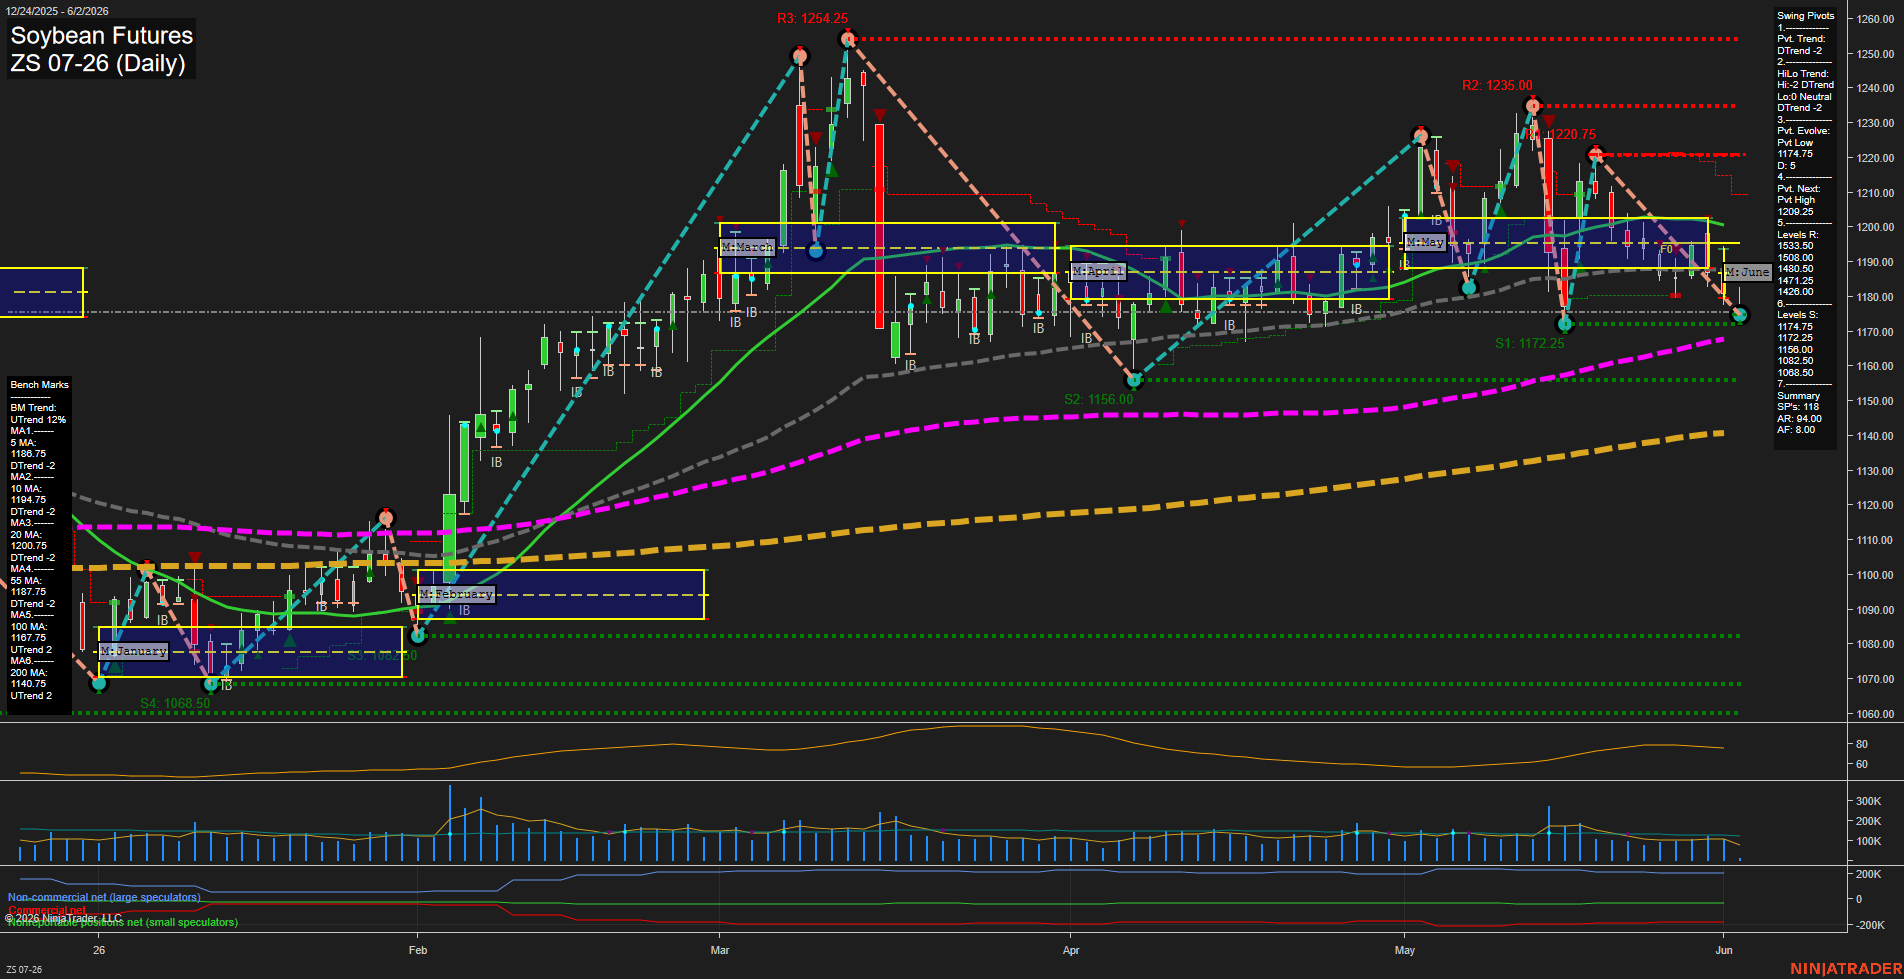The height and width of the screenshot is (979, 1904).
Task: Click the M:June monthly range label
Action: click(x=1748, y=272)
